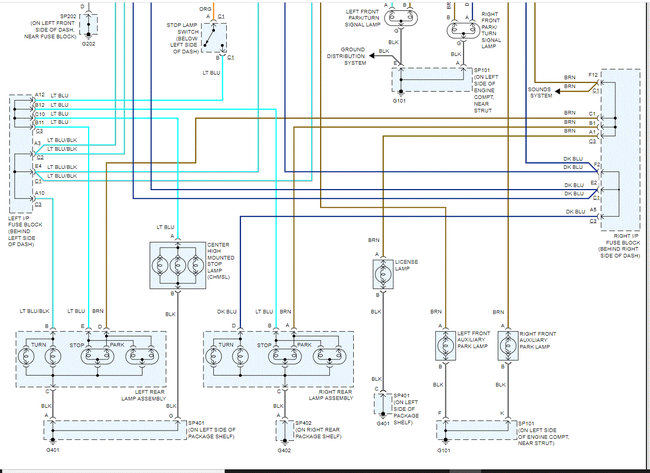
Task: Click the BRN label above the license lamp
Action: (x=374, y=240)
